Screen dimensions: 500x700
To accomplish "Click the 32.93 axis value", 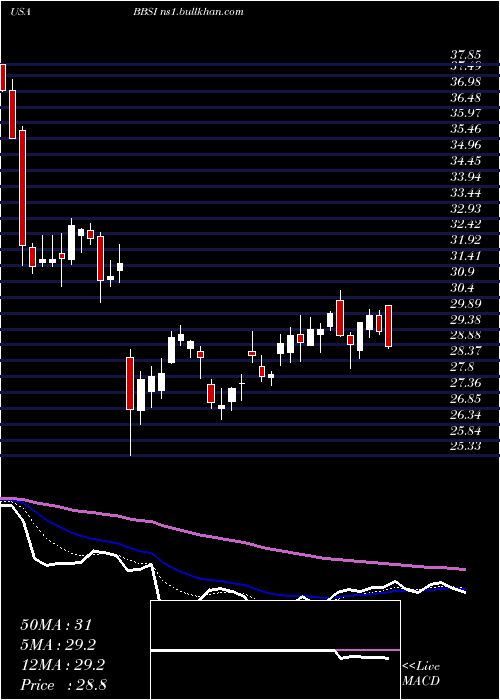I will [x=466, y=208].
